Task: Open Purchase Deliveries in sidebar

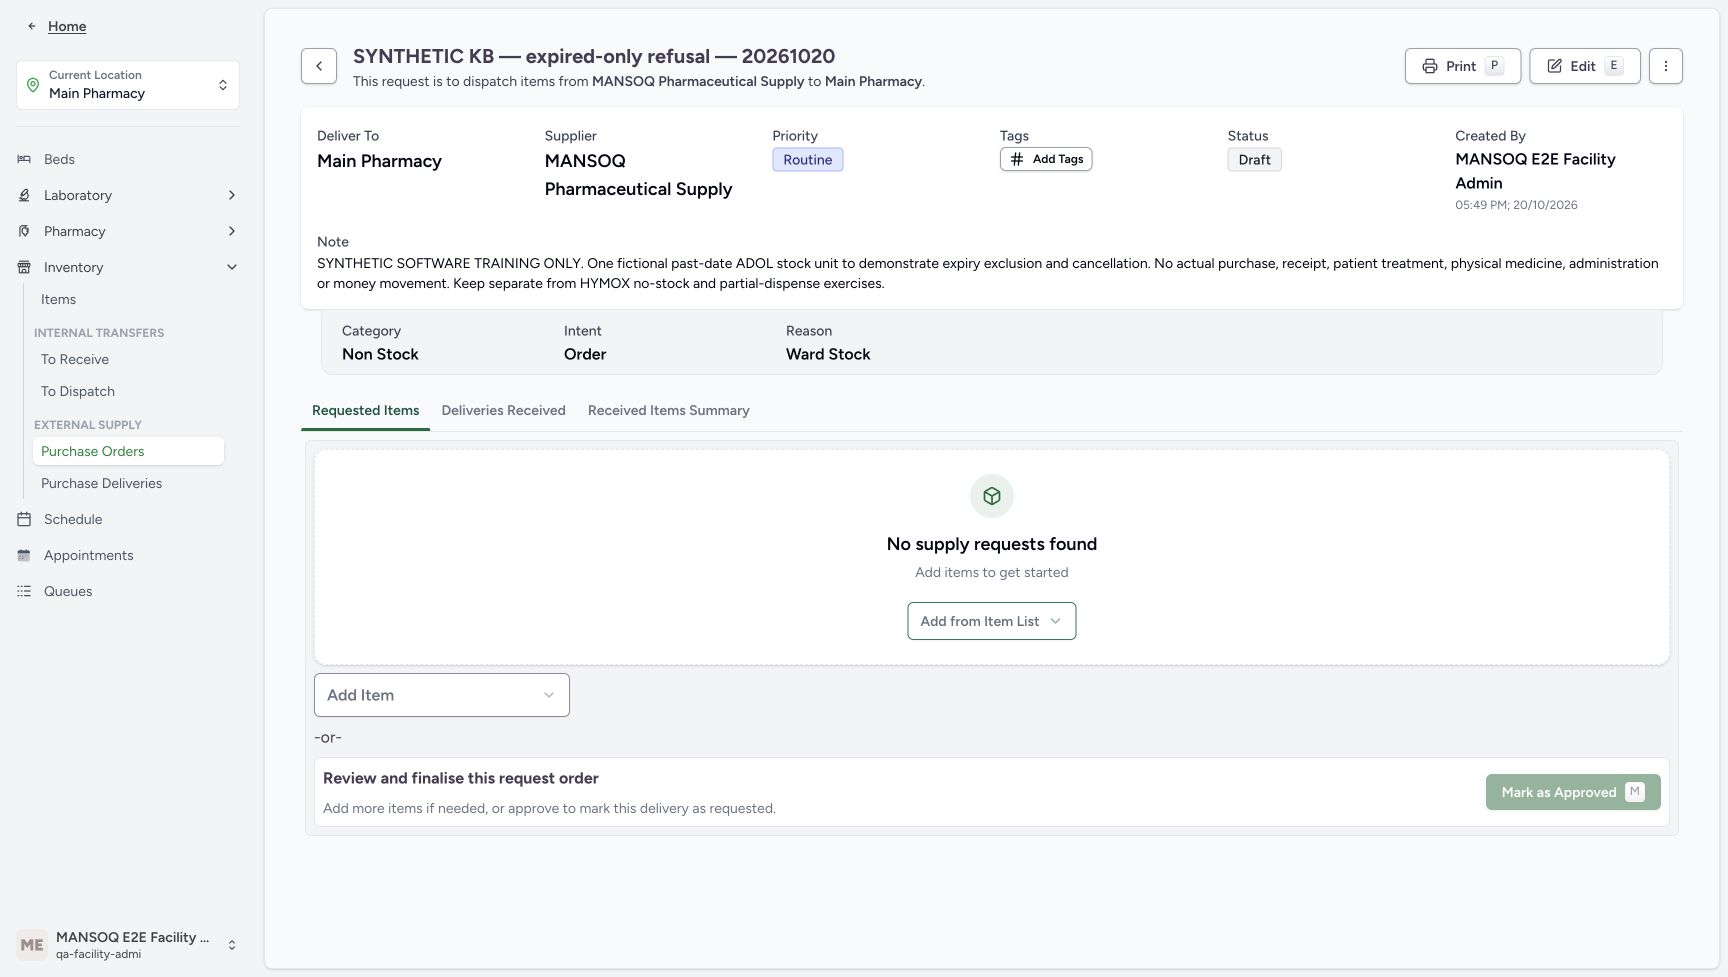Action: point(128,483)
